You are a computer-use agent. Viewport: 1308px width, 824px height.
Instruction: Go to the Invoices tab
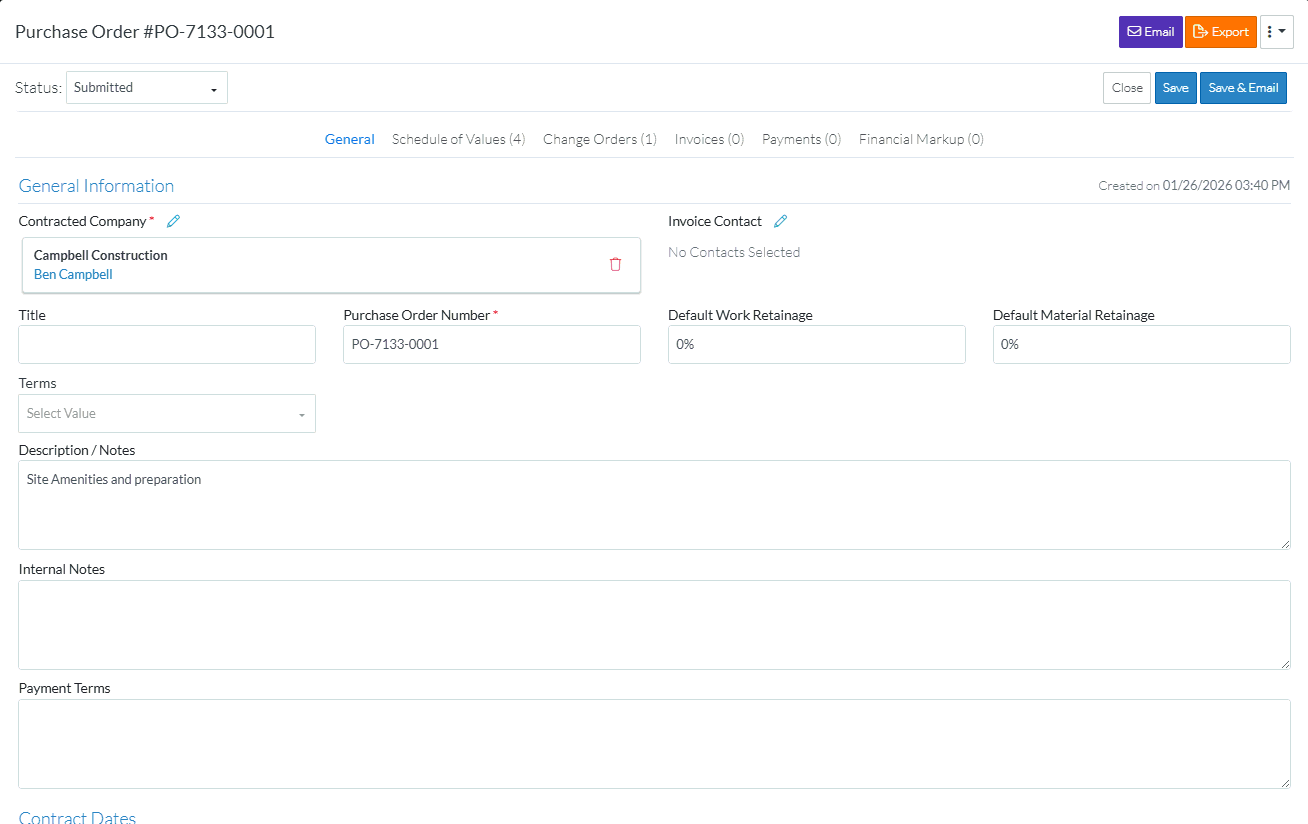click(709, 139)
